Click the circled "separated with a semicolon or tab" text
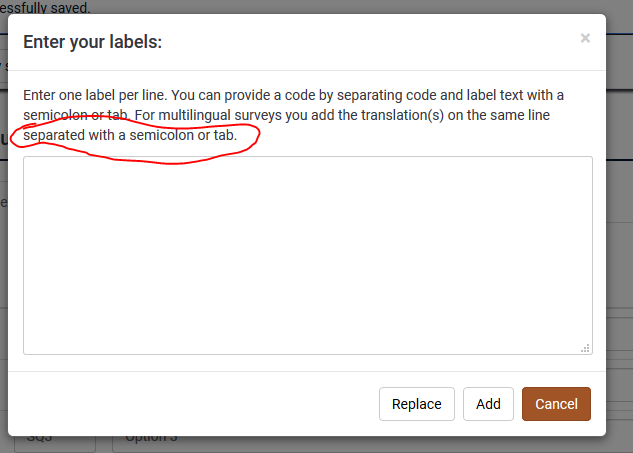633x453 pixels. [130, 135]
